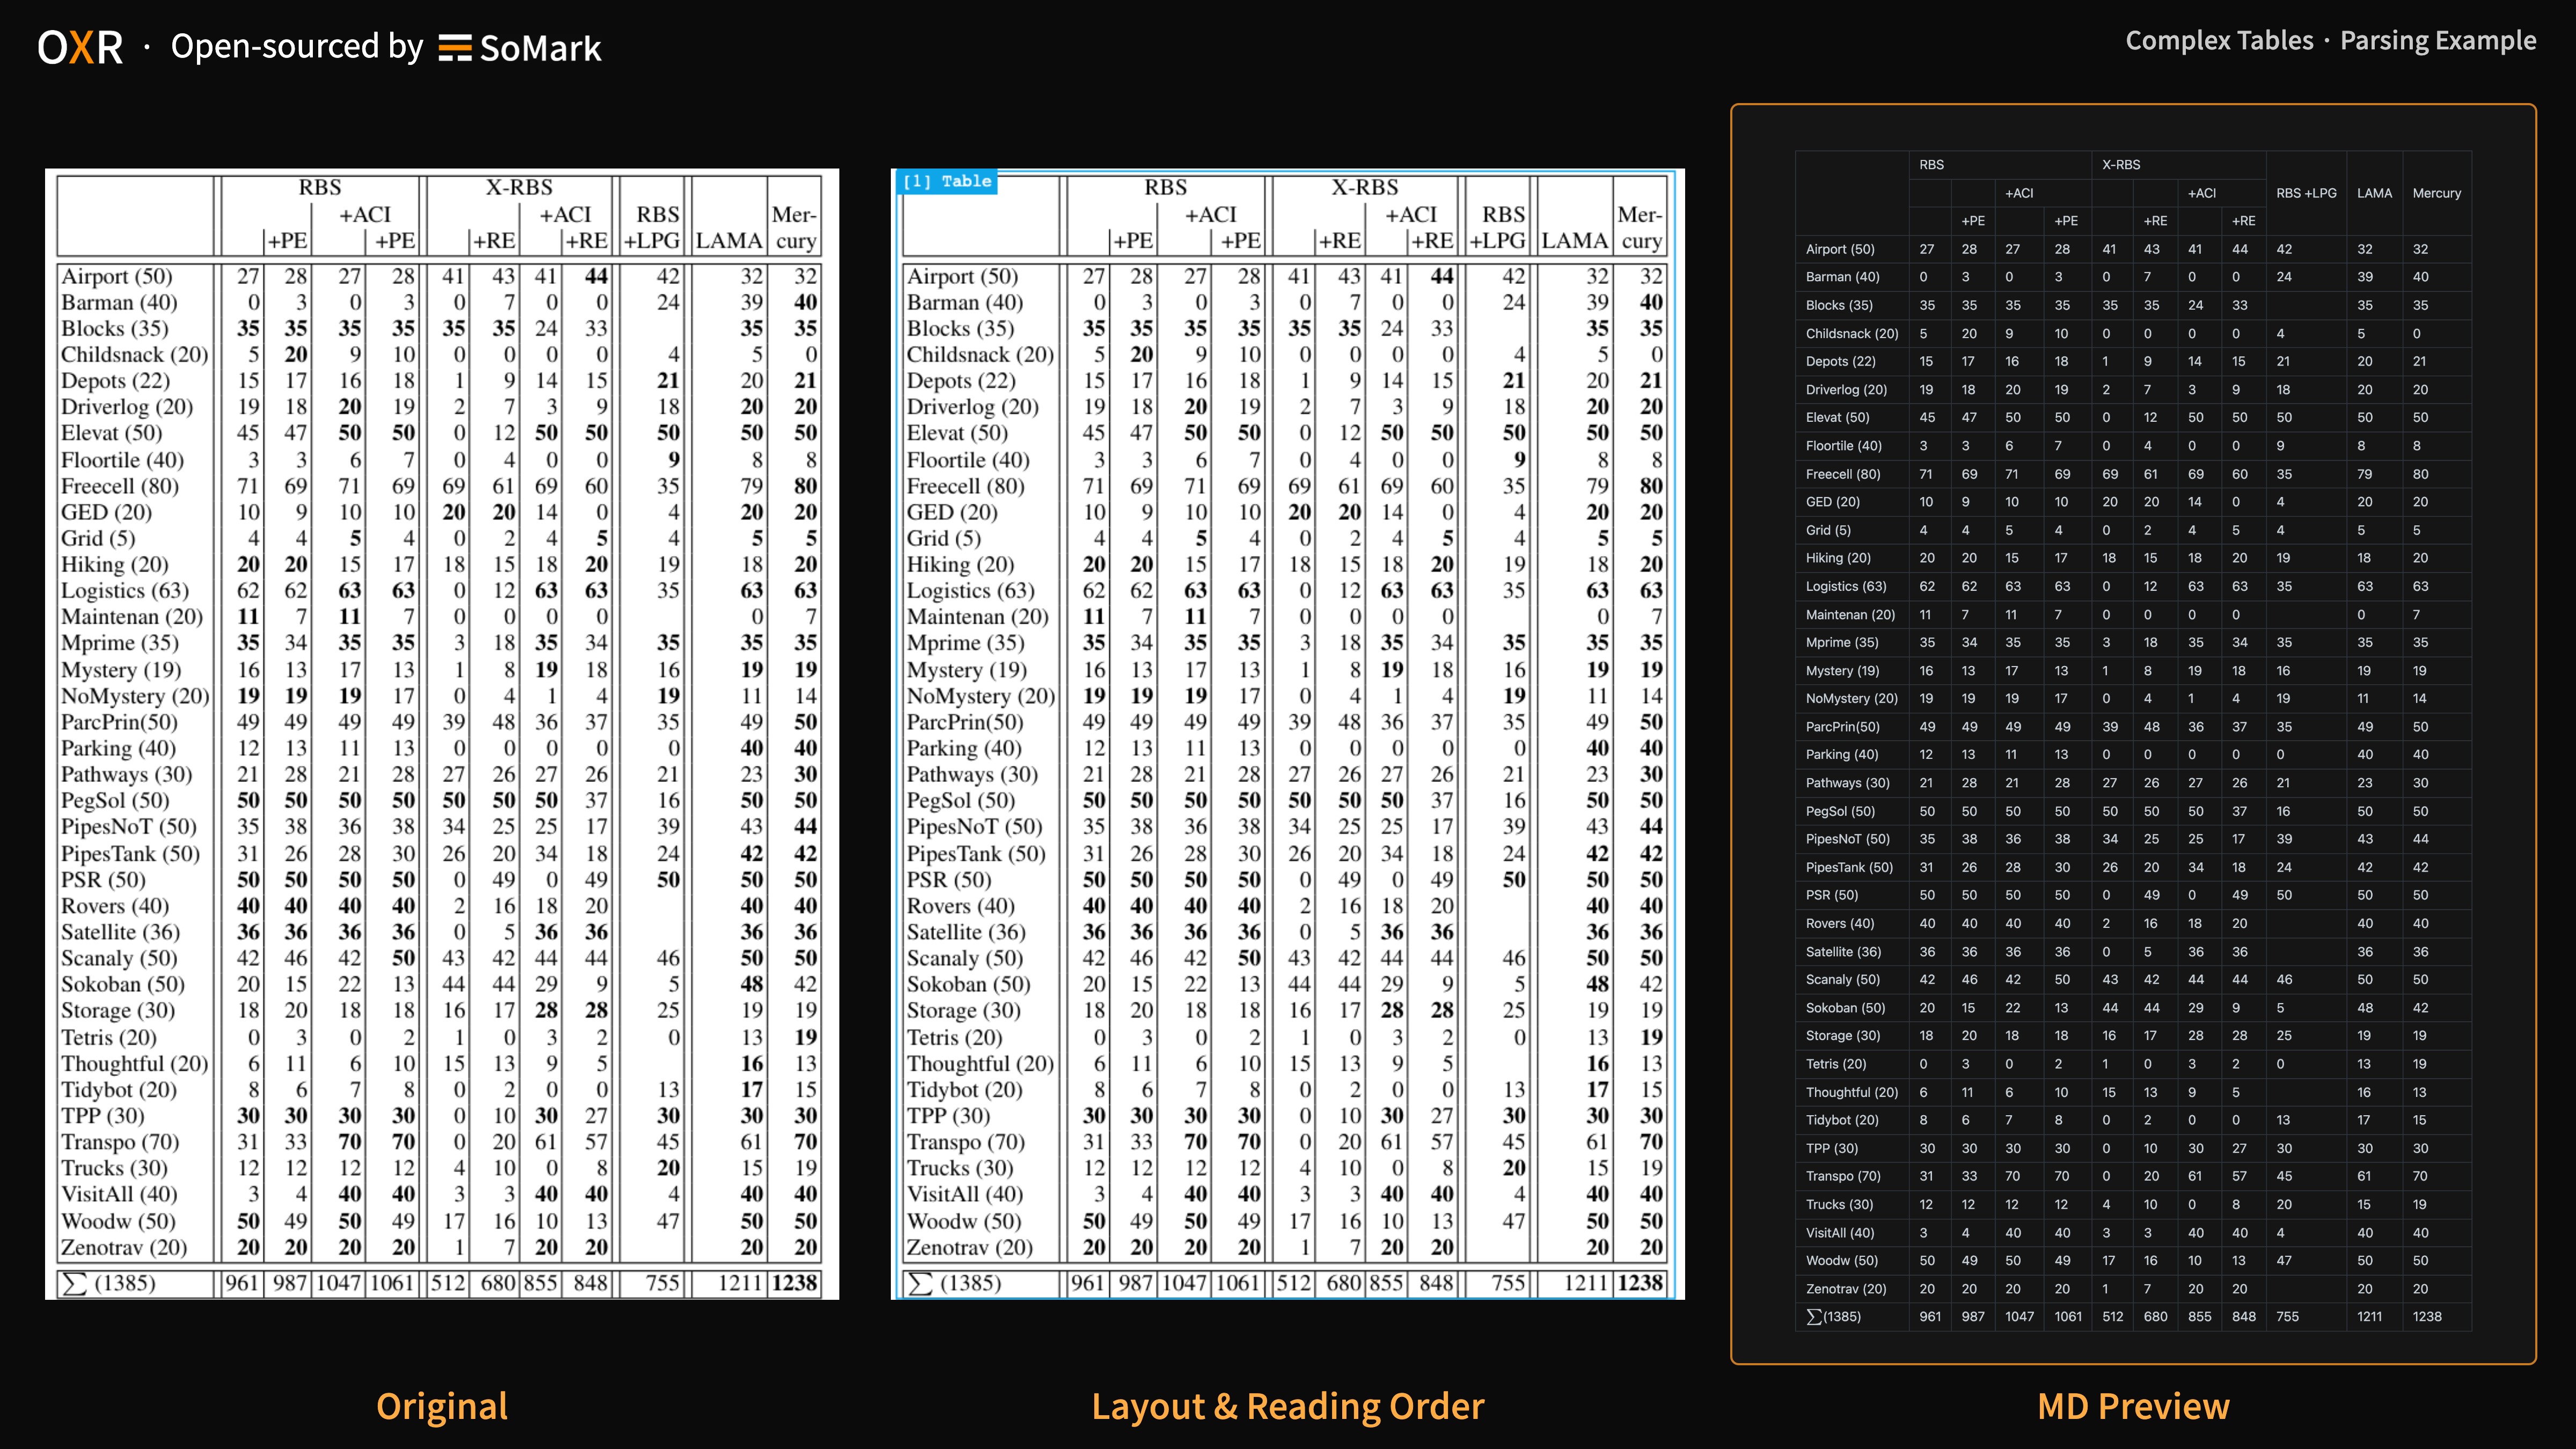The image size is (2576, 1449).
Task: Click 'Freecell (80)' row label in MD Preview
Action: [1842, 474]
